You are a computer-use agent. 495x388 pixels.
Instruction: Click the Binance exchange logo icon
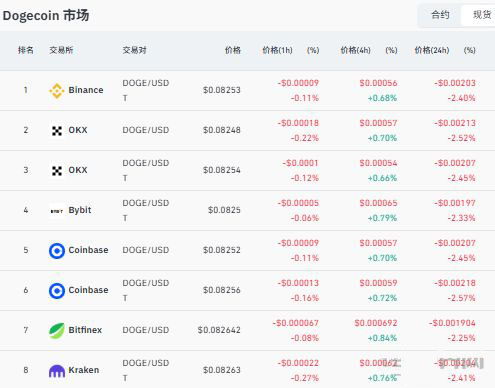pyautogui.click(x=57, y=91)
